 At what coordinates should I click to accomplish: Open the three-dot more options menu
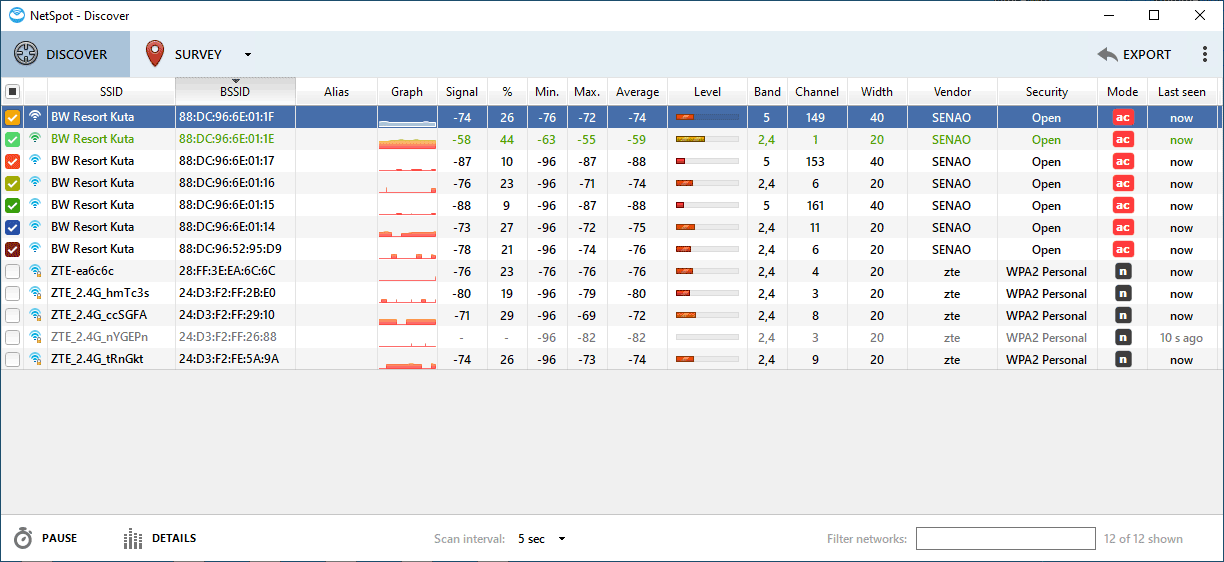click(1205, 55)
